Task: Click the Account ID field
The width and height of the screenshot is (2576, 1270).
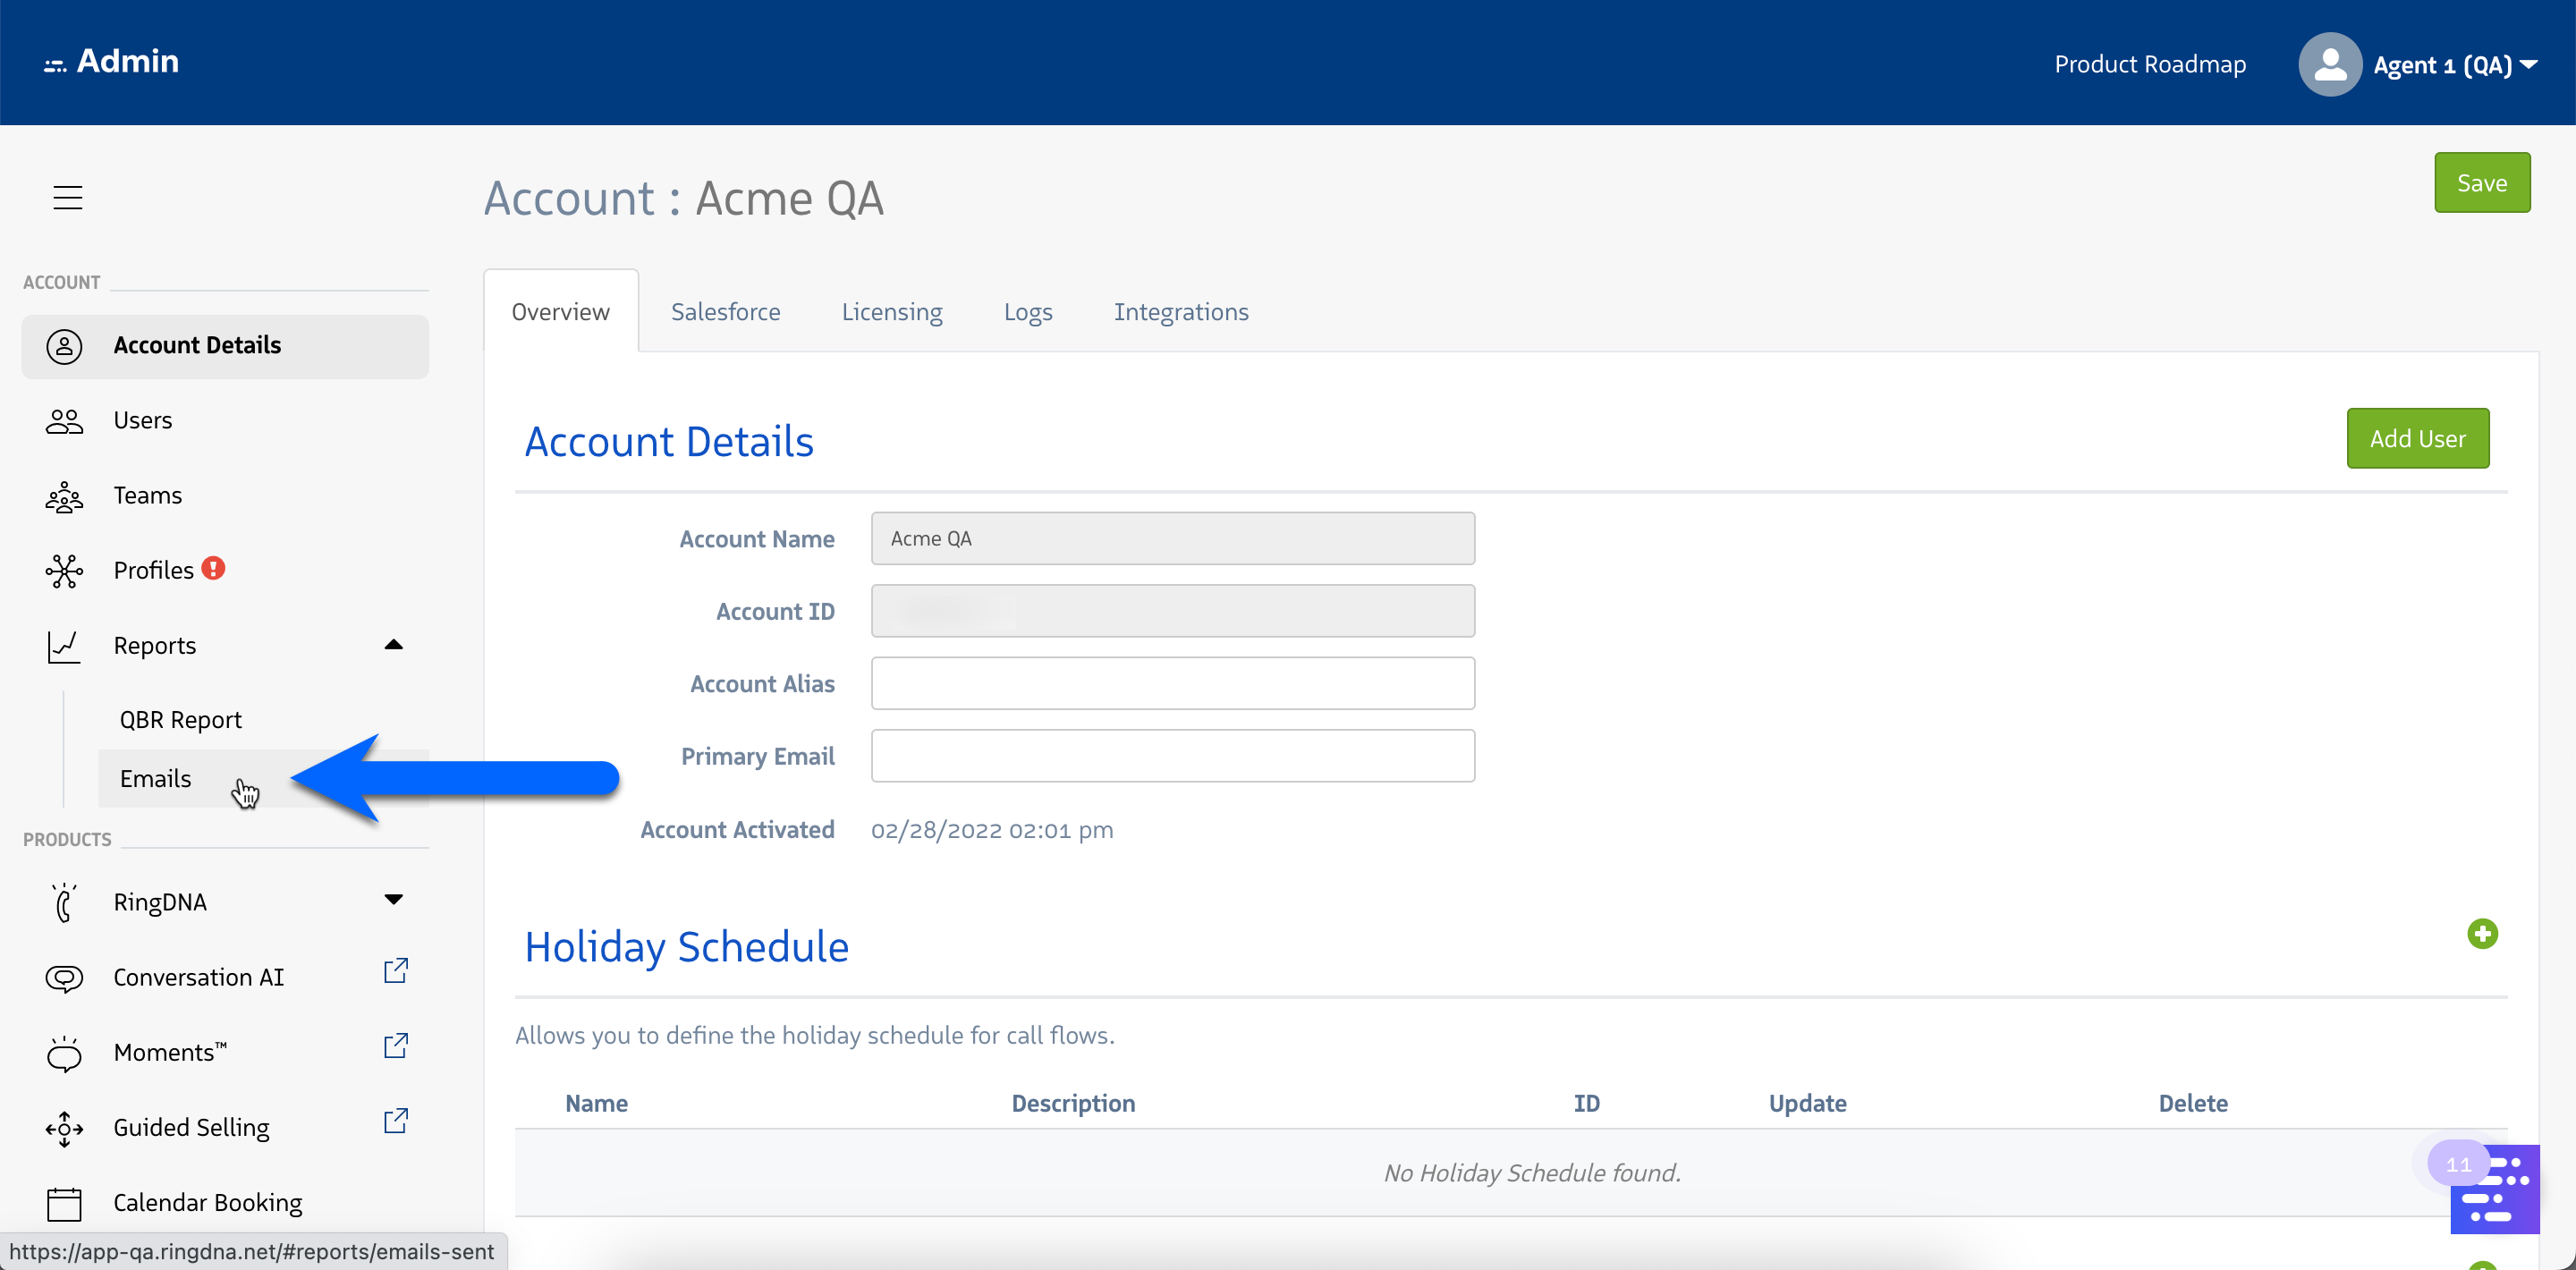Action: [1172, 611]
